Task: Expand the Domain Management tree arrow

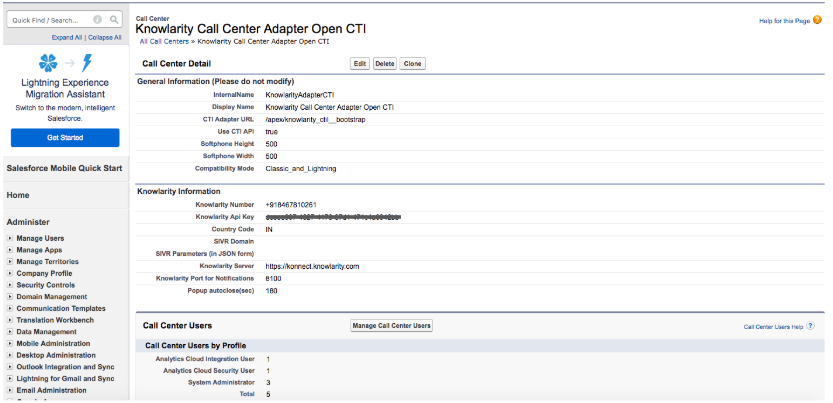Action: (10, 297)
